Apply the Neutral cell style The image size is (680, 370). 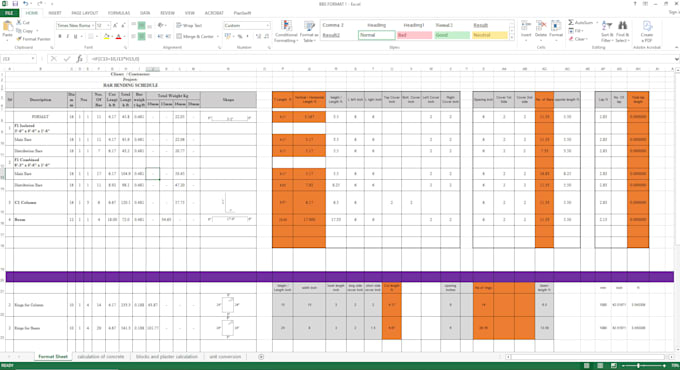pos(490,35)
